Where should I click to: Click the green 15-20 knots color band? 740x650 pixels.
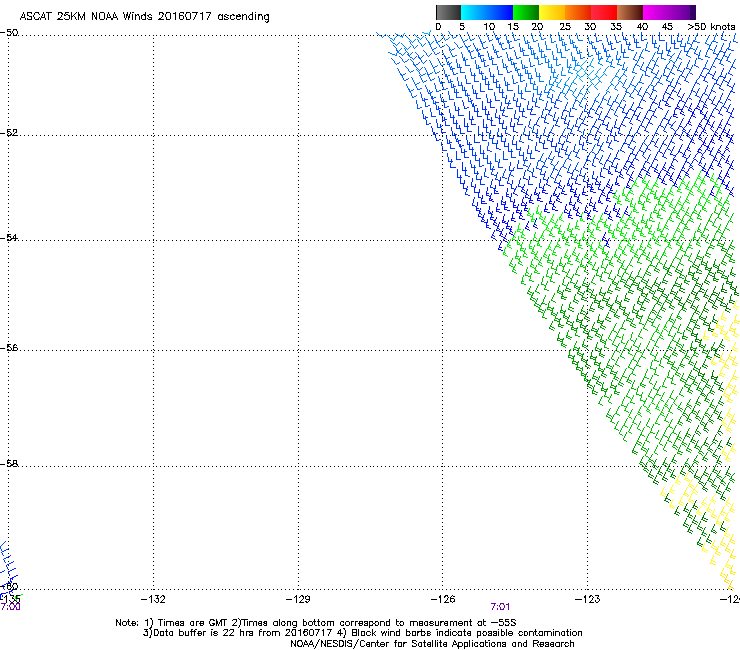526,12
